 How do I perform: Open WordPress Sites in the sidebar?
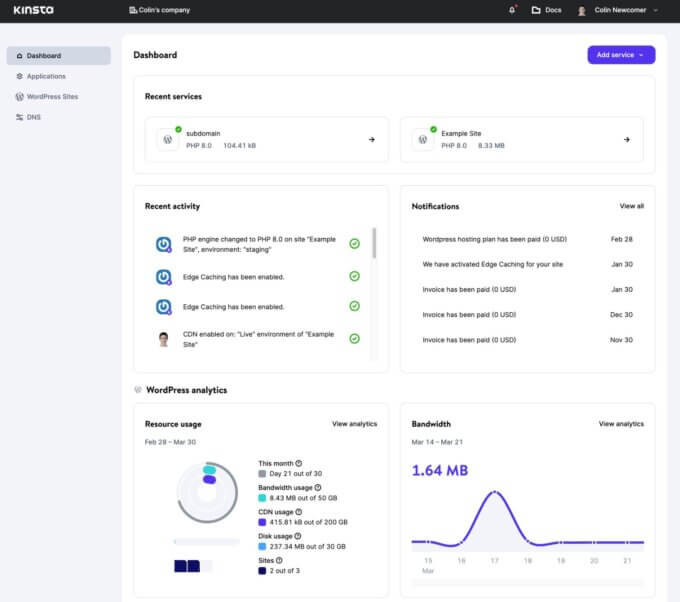point(52,97)
